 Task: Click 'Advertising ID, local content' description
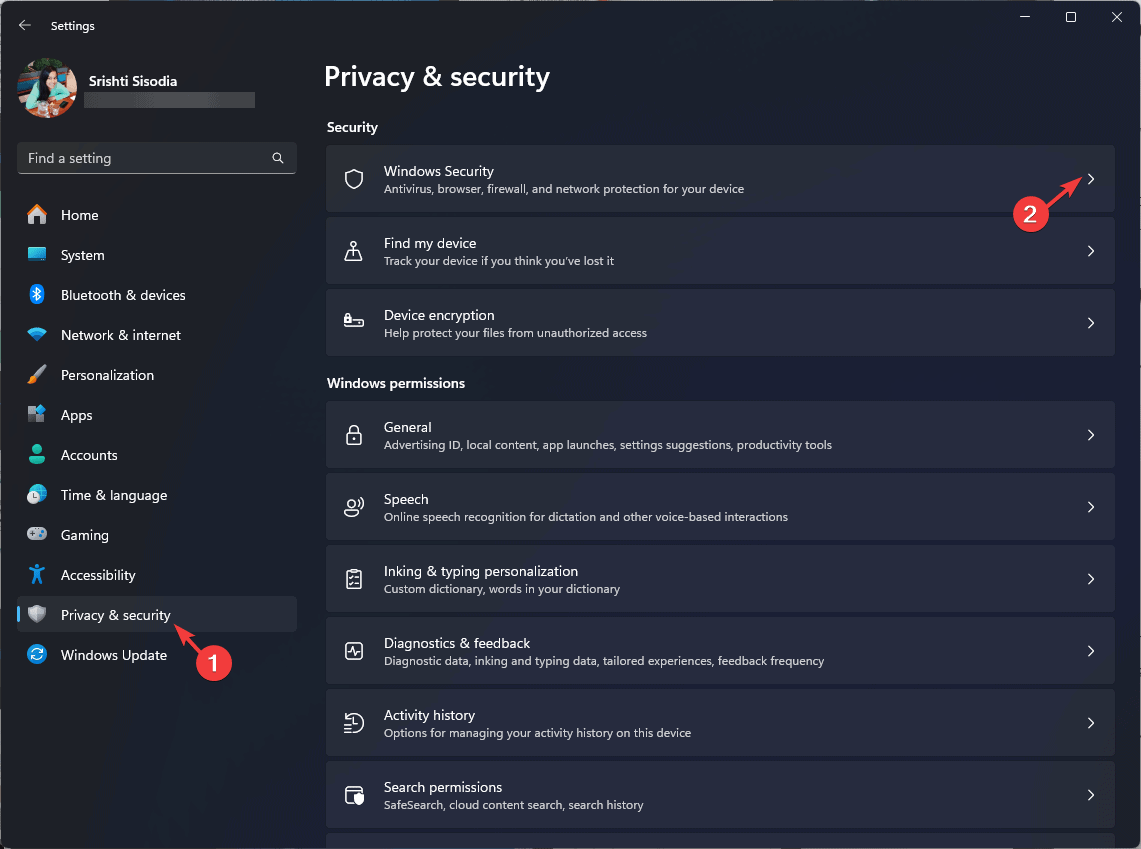point(608,445)
